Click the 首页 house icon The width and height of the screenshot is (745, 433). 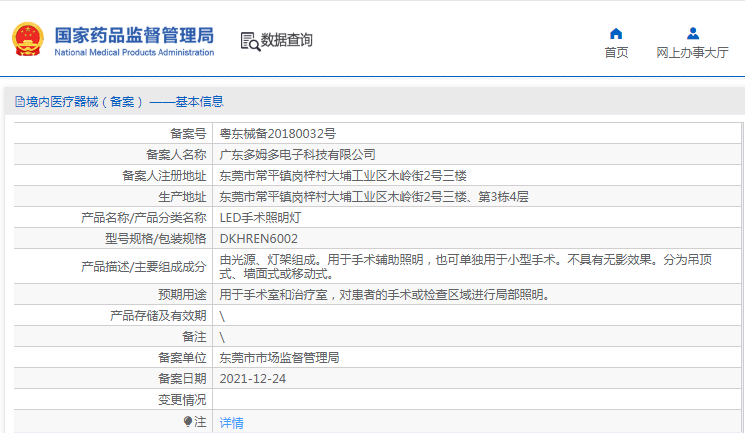[616, 33]
